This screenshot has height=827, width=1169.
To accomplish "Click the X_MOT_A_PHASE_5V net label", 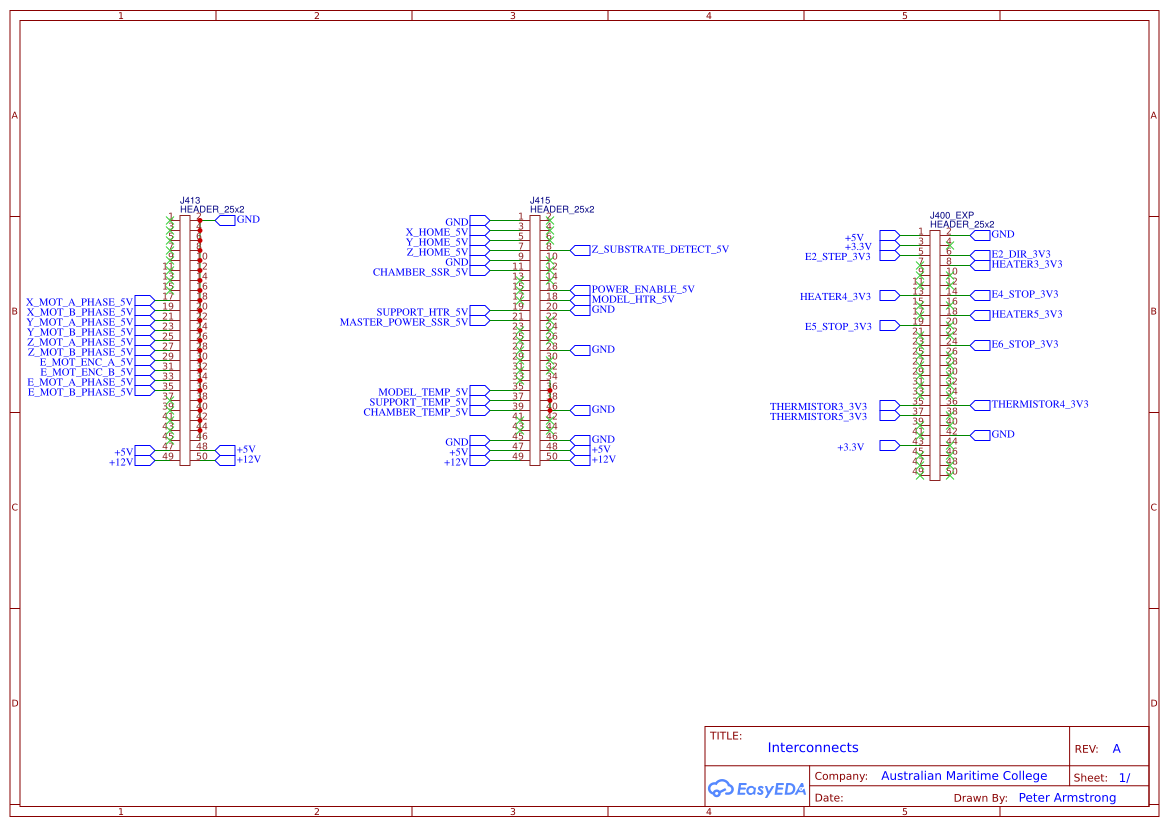I will (80, 302).
